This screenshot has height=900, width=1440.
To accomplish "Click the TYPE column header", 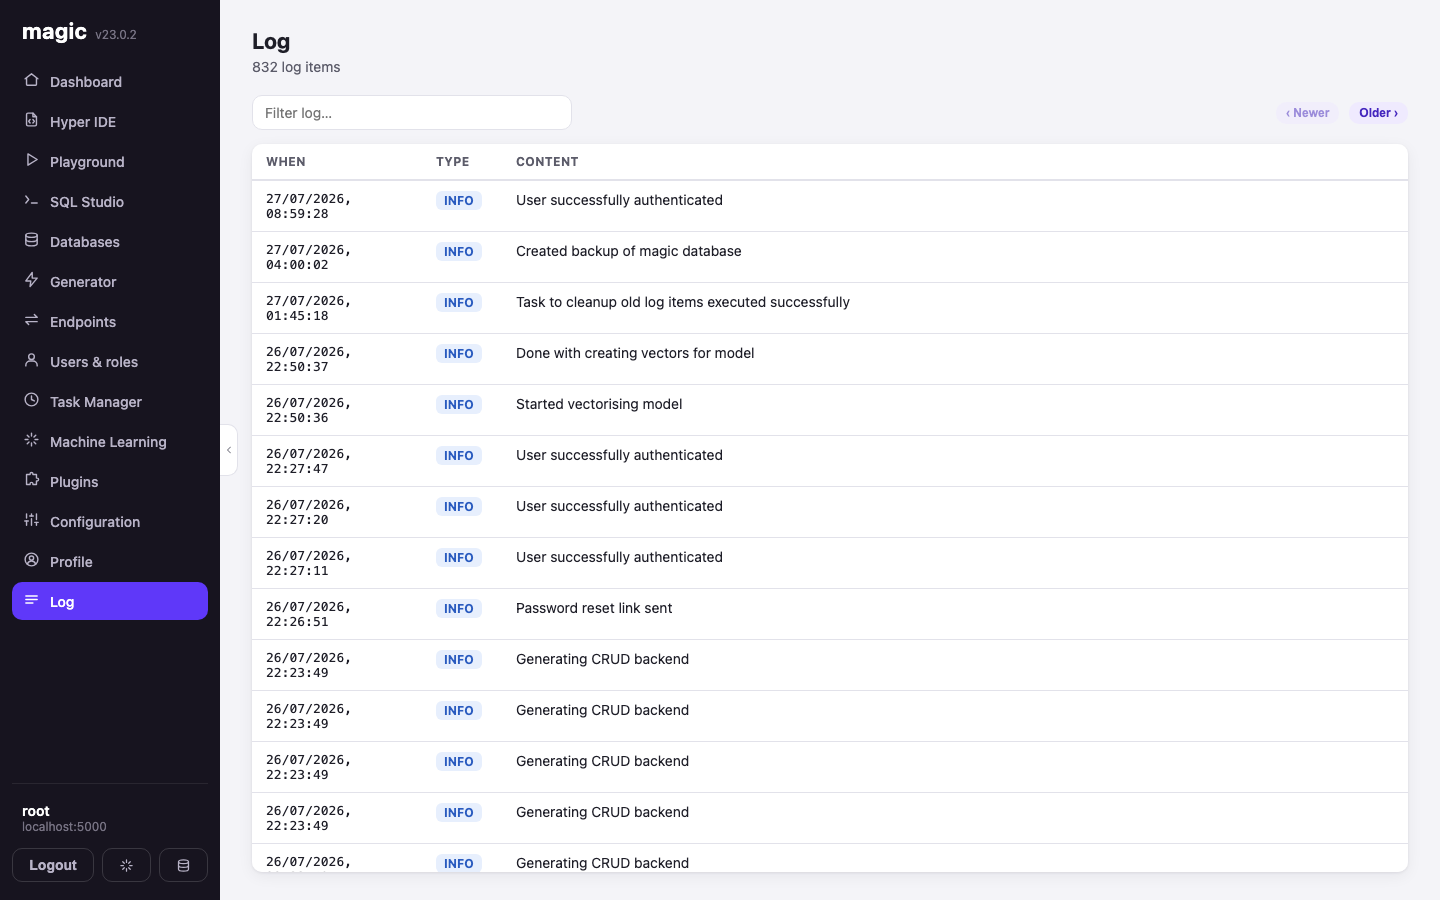I will 453,162.
